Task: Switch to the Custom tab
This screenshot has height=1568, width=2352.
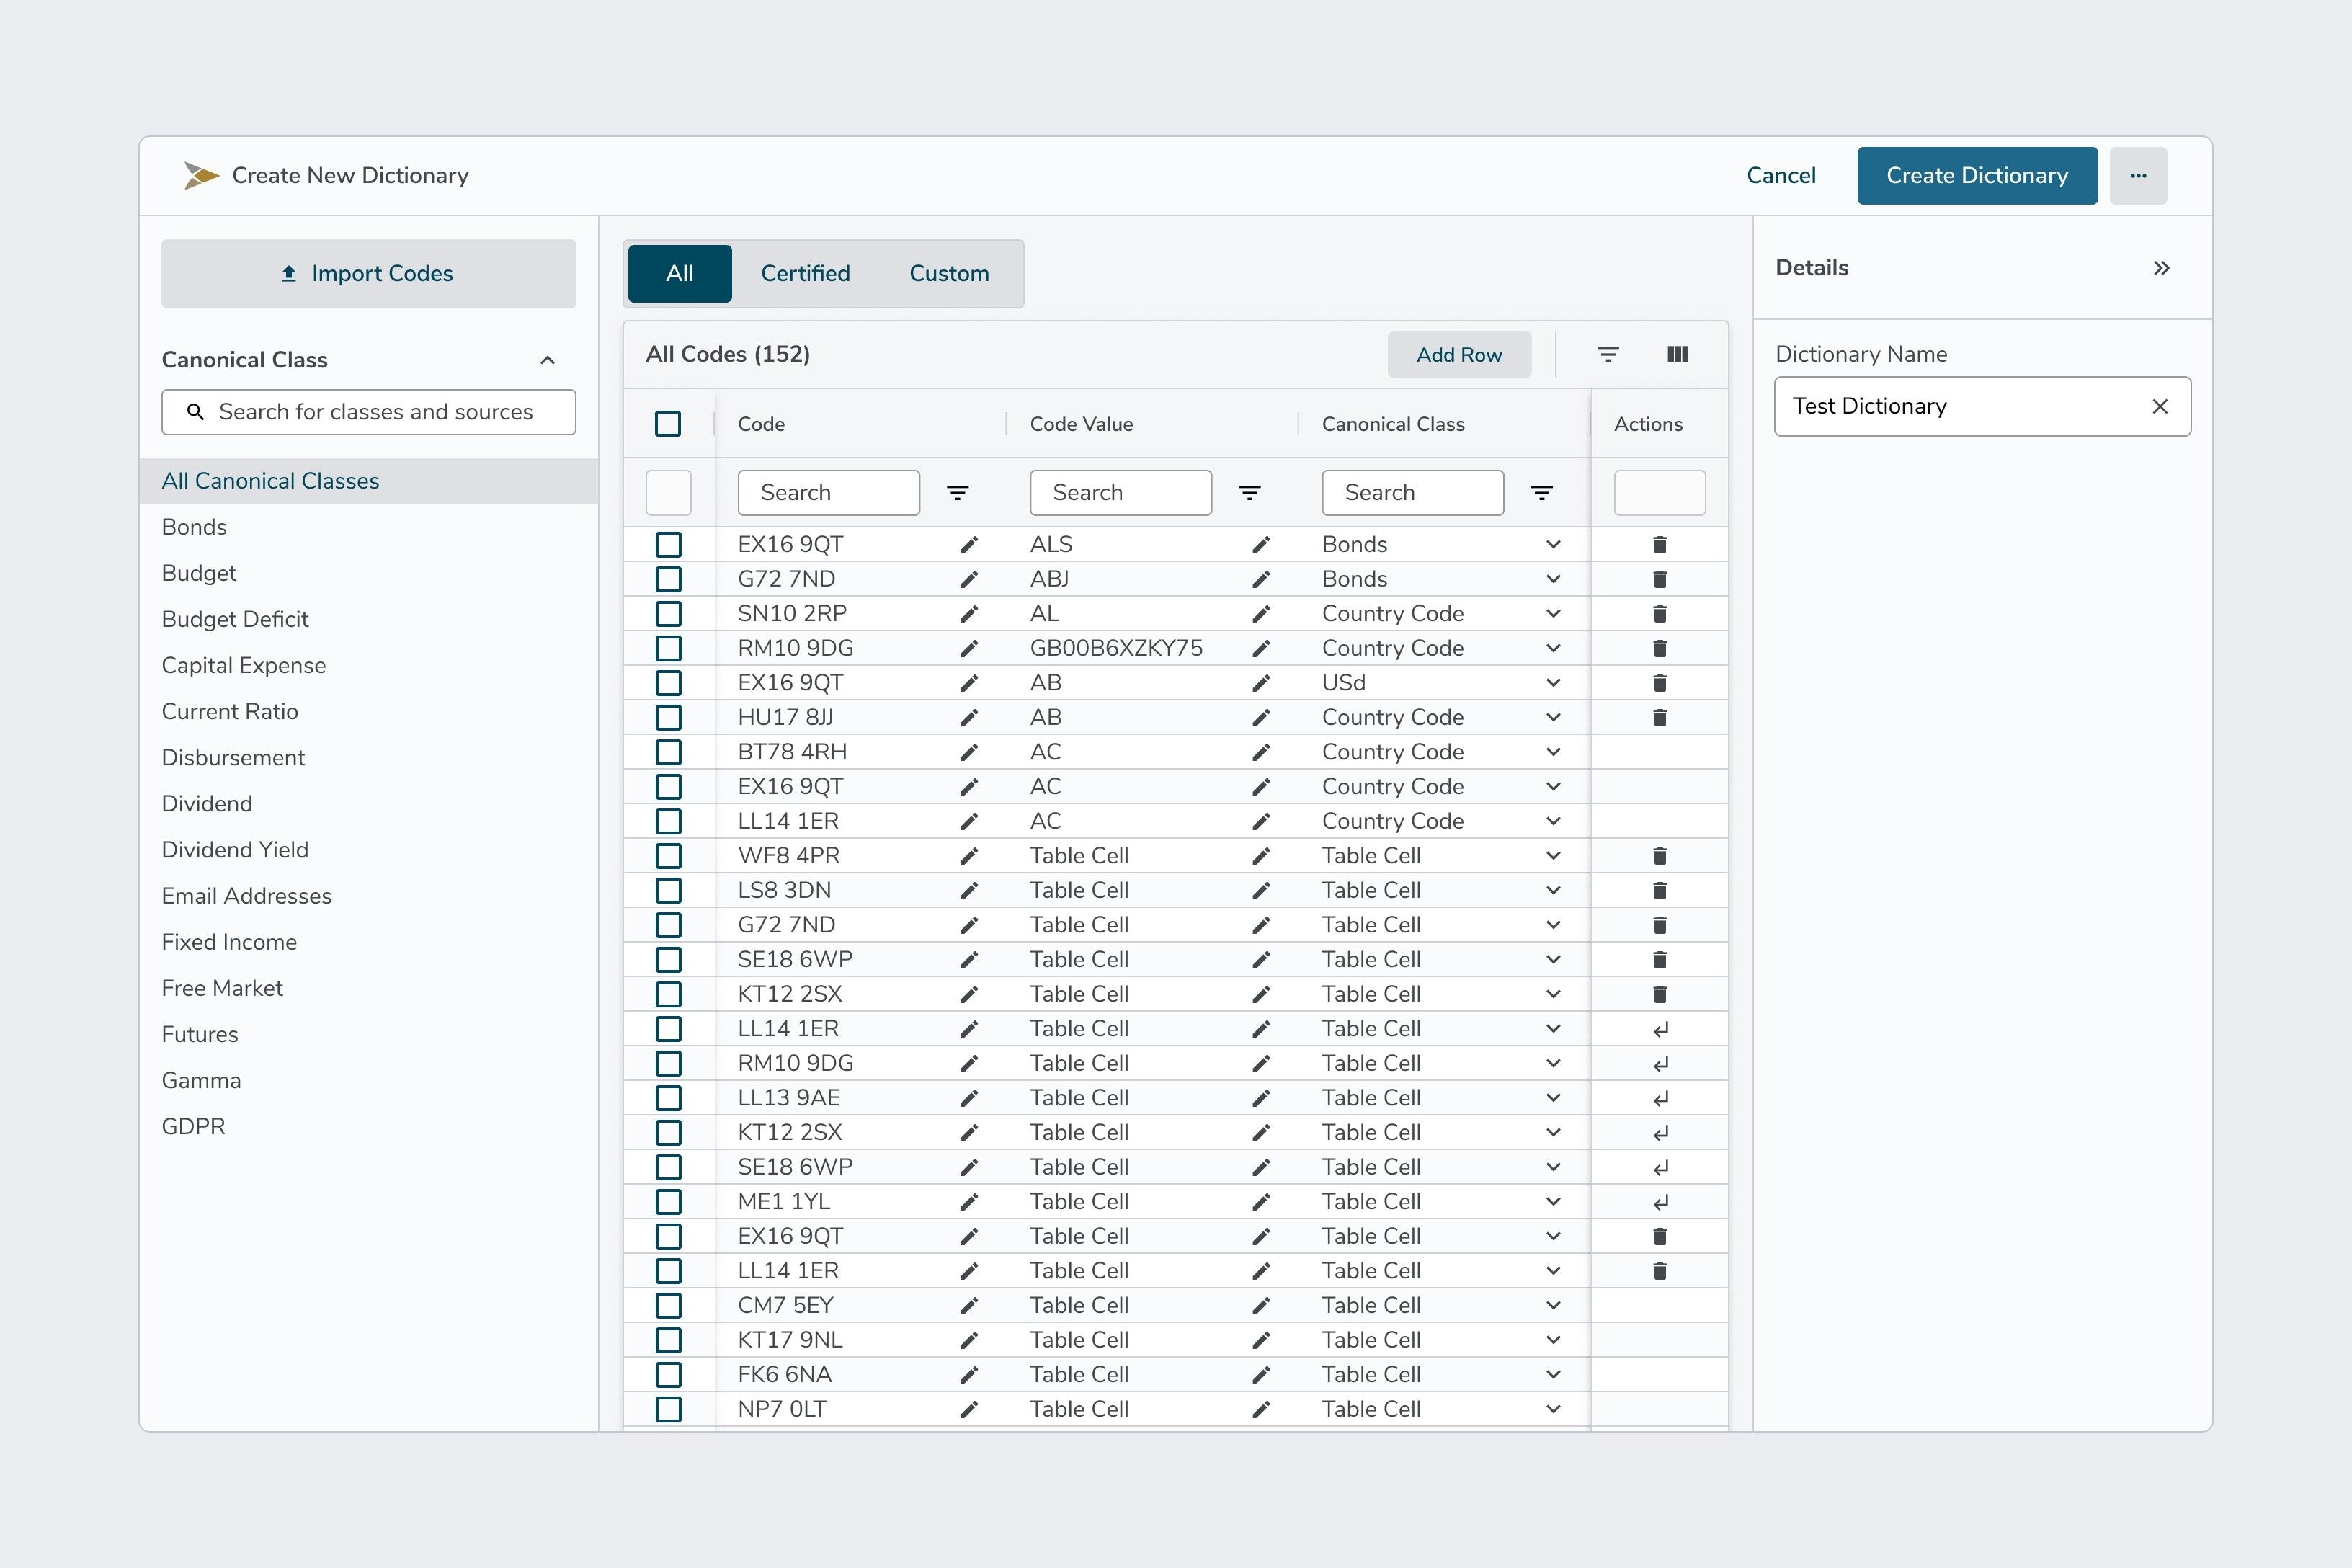Action: 949,273
